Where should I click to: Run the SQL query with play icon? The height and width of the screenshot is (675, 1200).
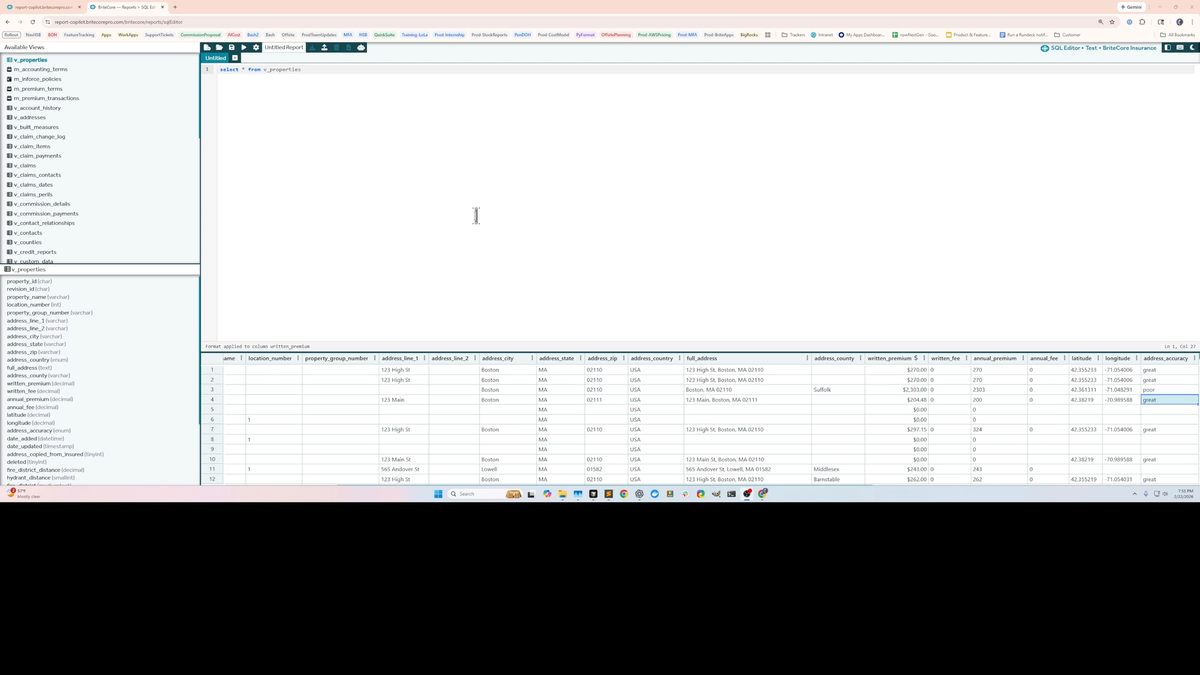[243, 47]
